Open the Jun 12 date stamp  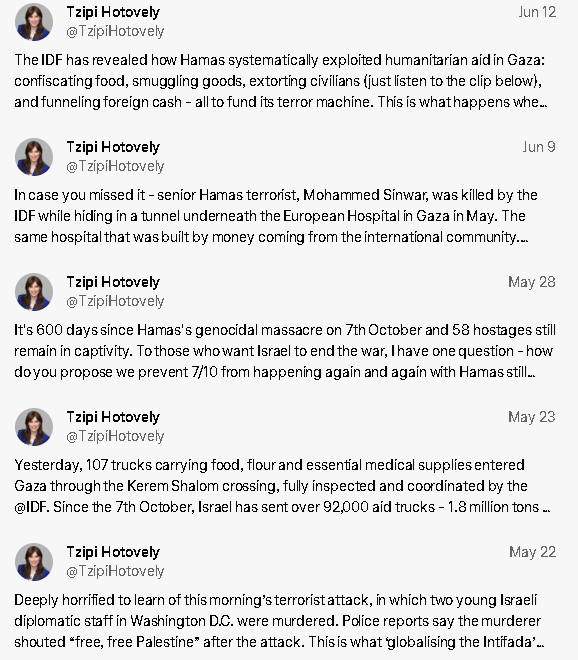(x=537, y=12)
